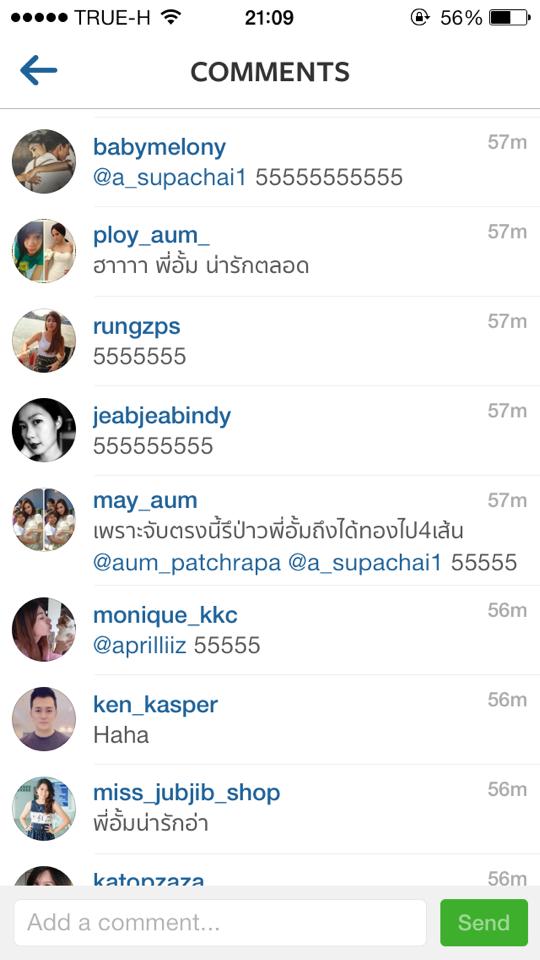Tap the back arrow icon
This screenshot has width=540, height=960.
pos(38,70)
